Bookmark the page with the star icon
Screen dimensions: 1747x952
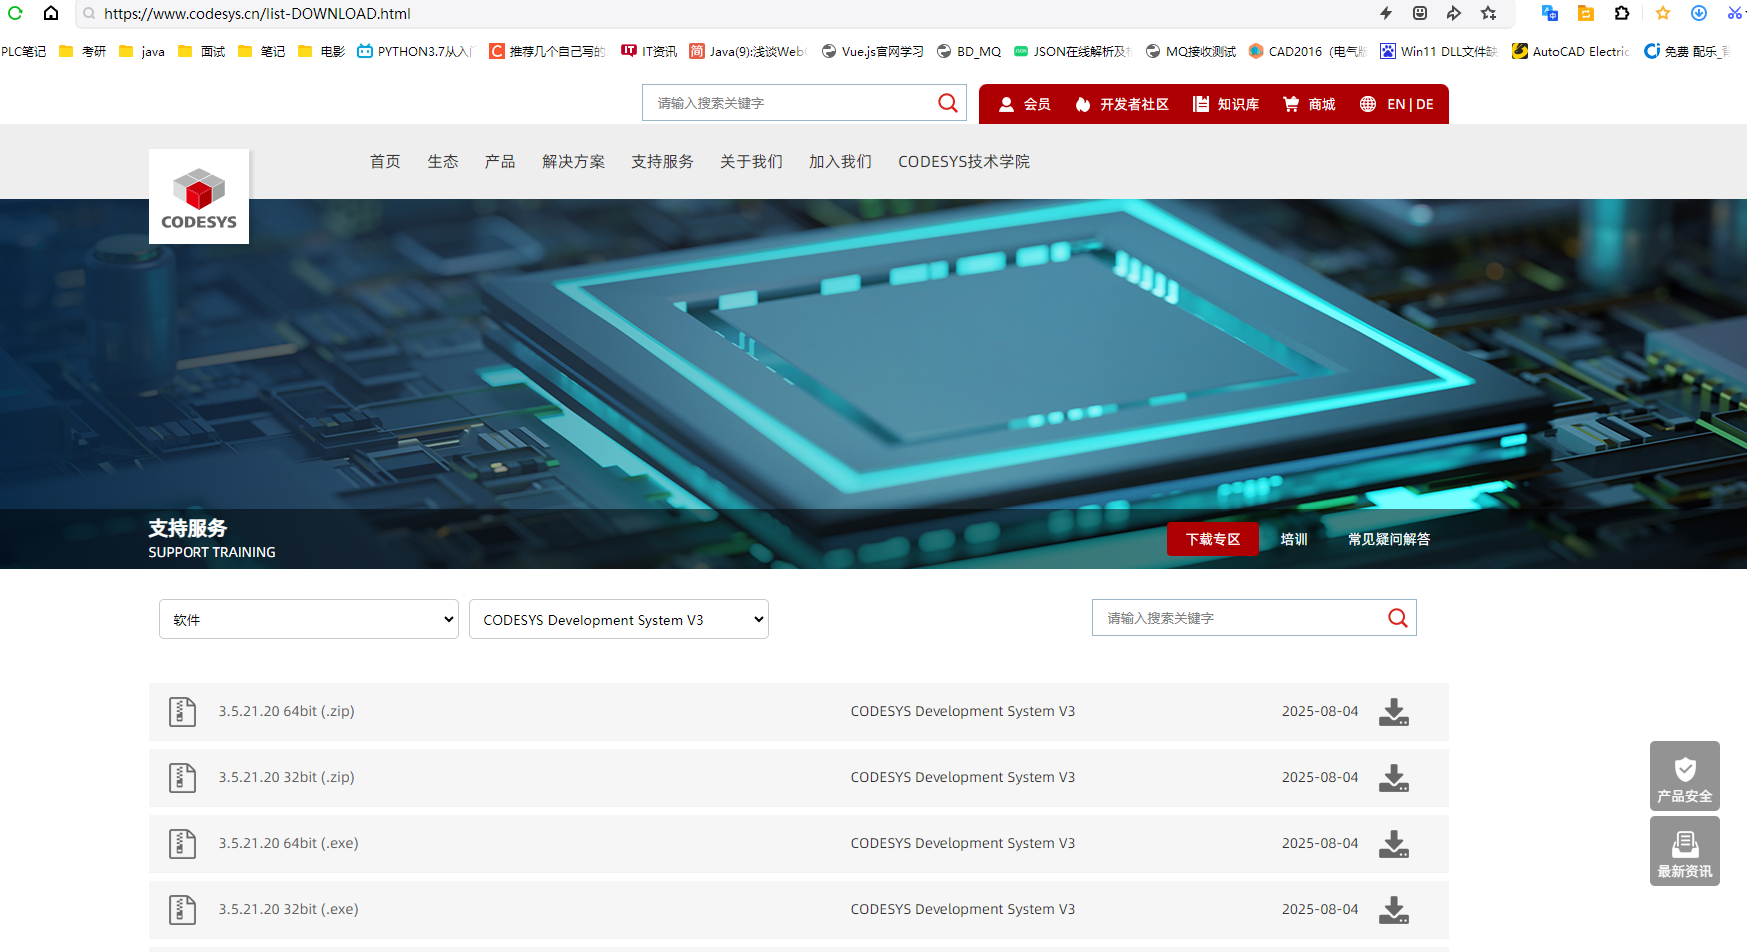pyautogui.click(x=1662, y=13)
